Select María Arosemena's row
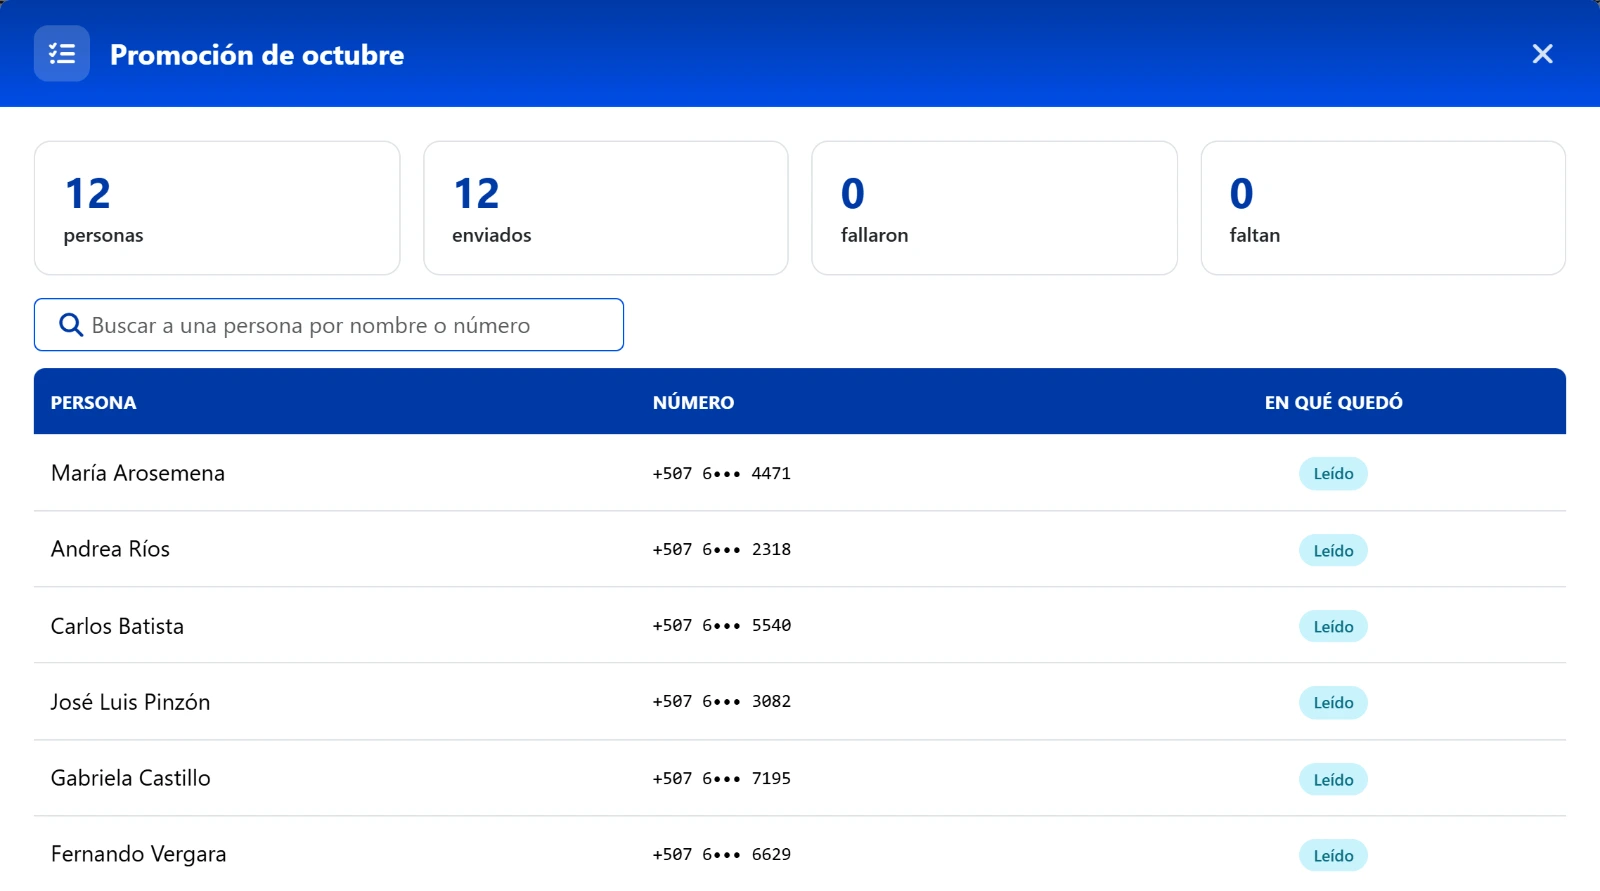 pos(800,473)
